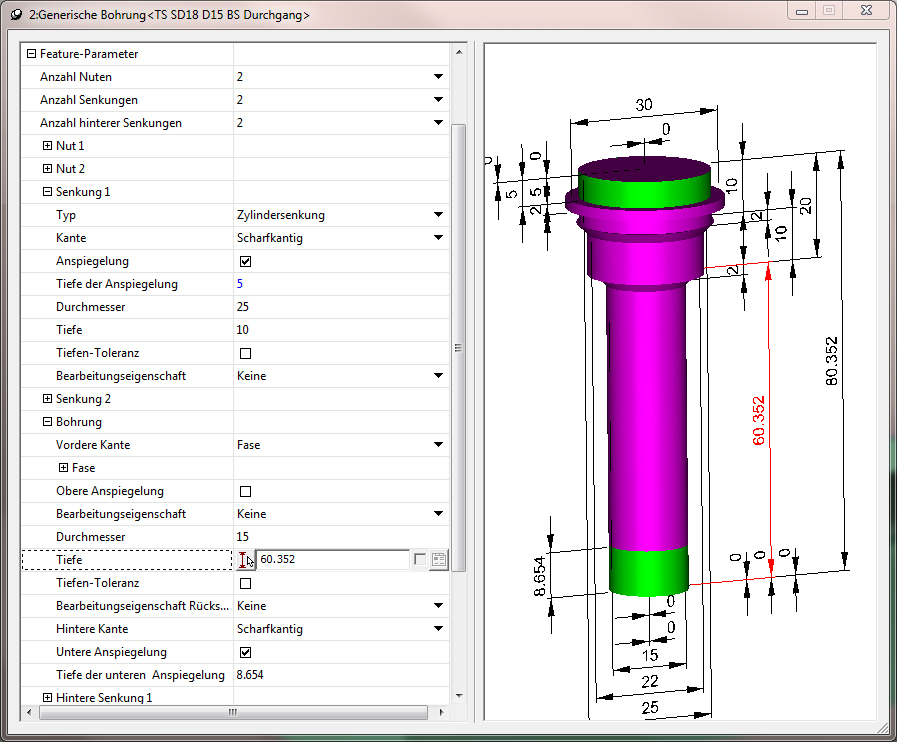Viewport: 897px width, 742px height.
Task: Collapse the Bohrung section
Action: [x=47, y=422]
